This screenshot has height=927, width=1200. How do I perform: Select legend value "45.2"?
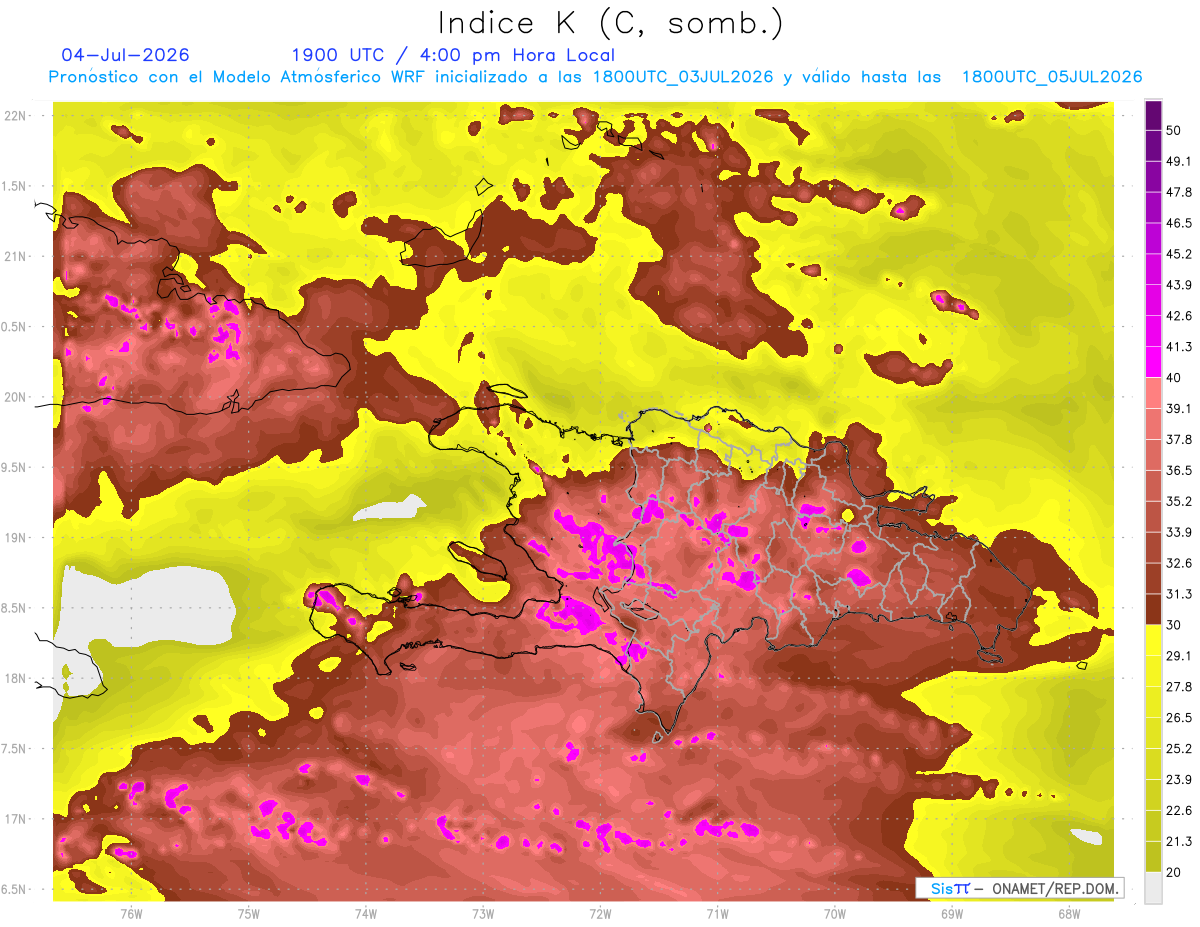click(1178, 254)
